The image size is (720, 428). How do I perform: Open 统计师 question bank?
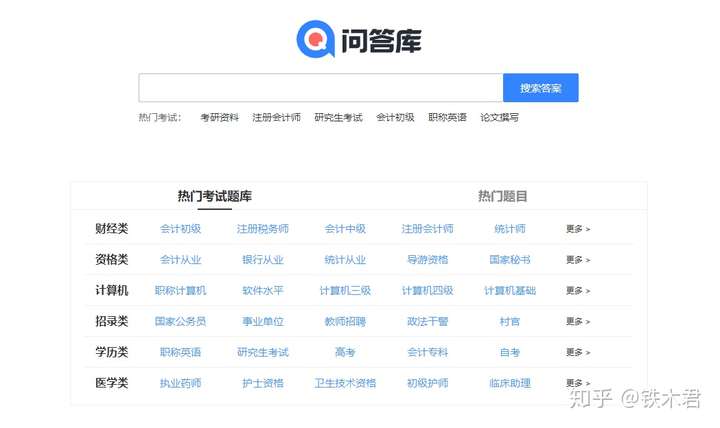510,229
